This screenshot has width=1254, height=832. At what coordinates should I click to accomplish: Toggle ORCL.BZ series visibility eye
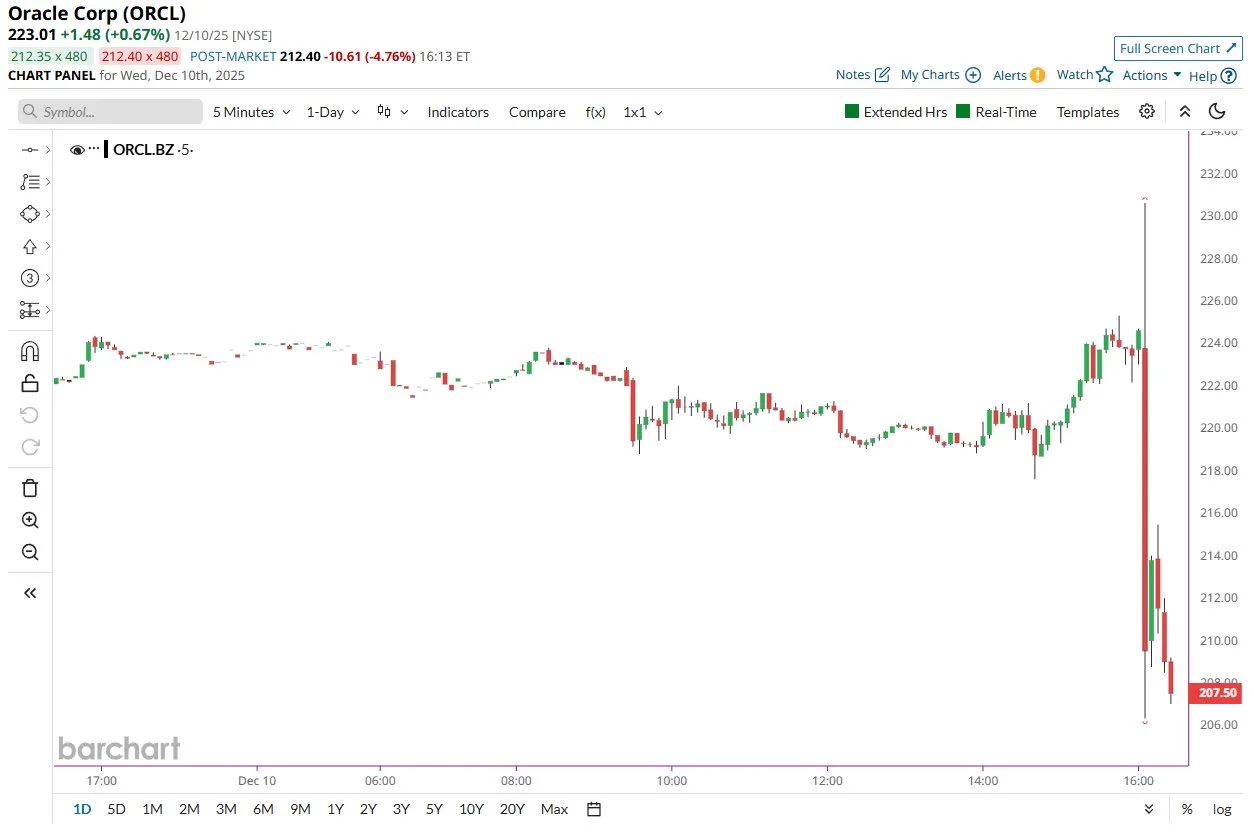tap(77, 150)
